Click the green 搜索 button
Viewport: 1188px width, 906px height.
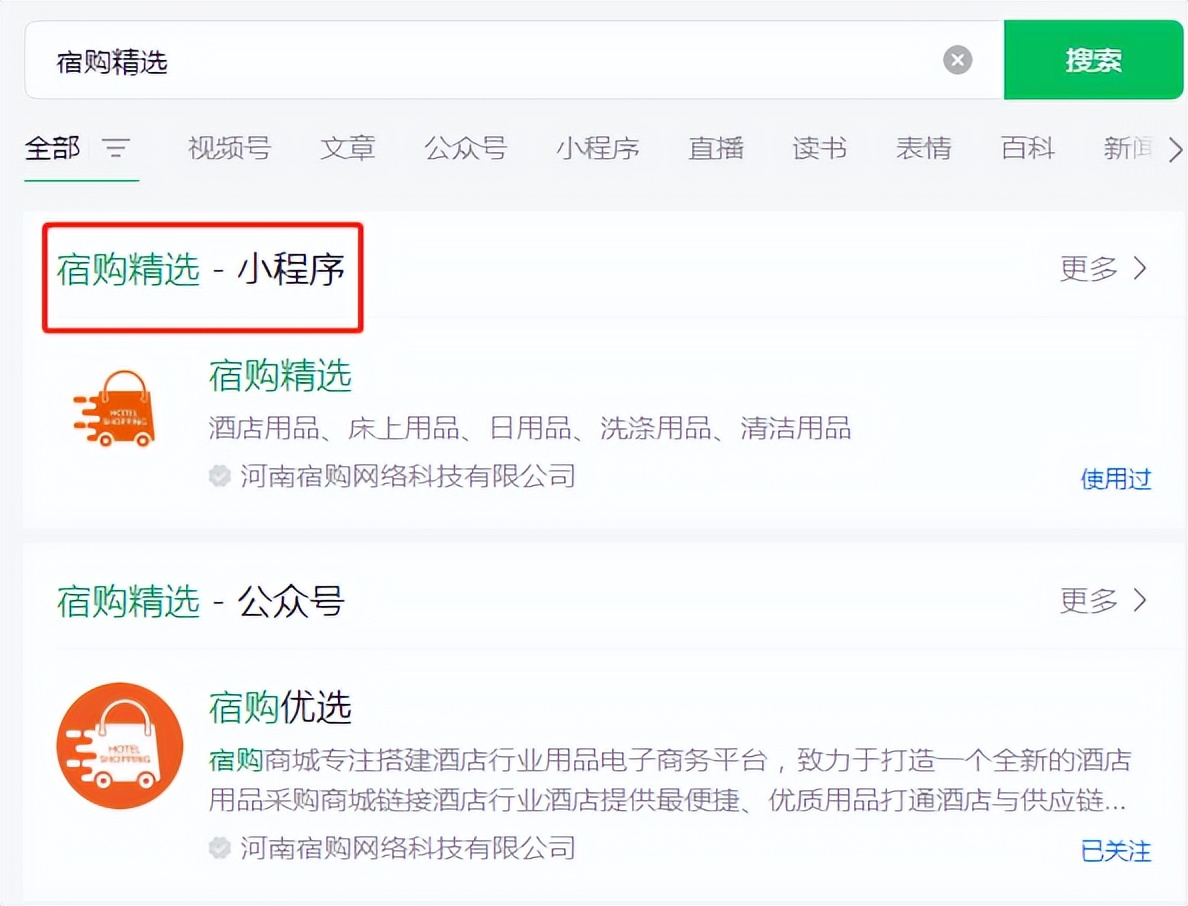(x=1093, y=60)
